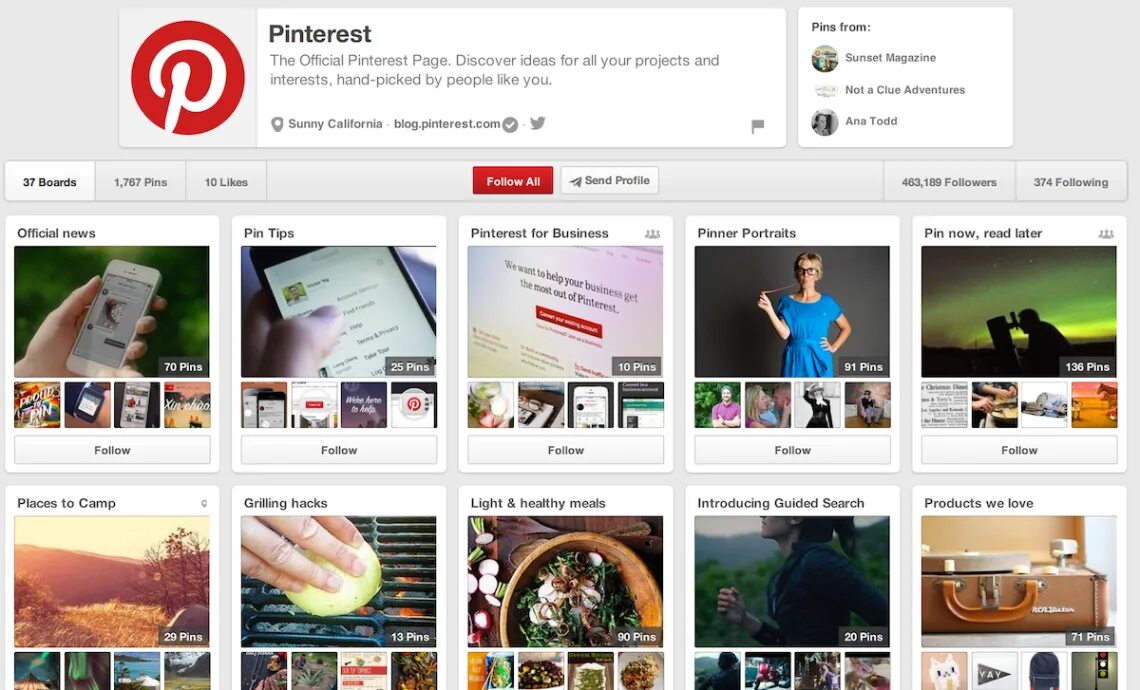Follow the Pinner Portraits board
This screenshot has height=690, width=1140.
(792, 450)
